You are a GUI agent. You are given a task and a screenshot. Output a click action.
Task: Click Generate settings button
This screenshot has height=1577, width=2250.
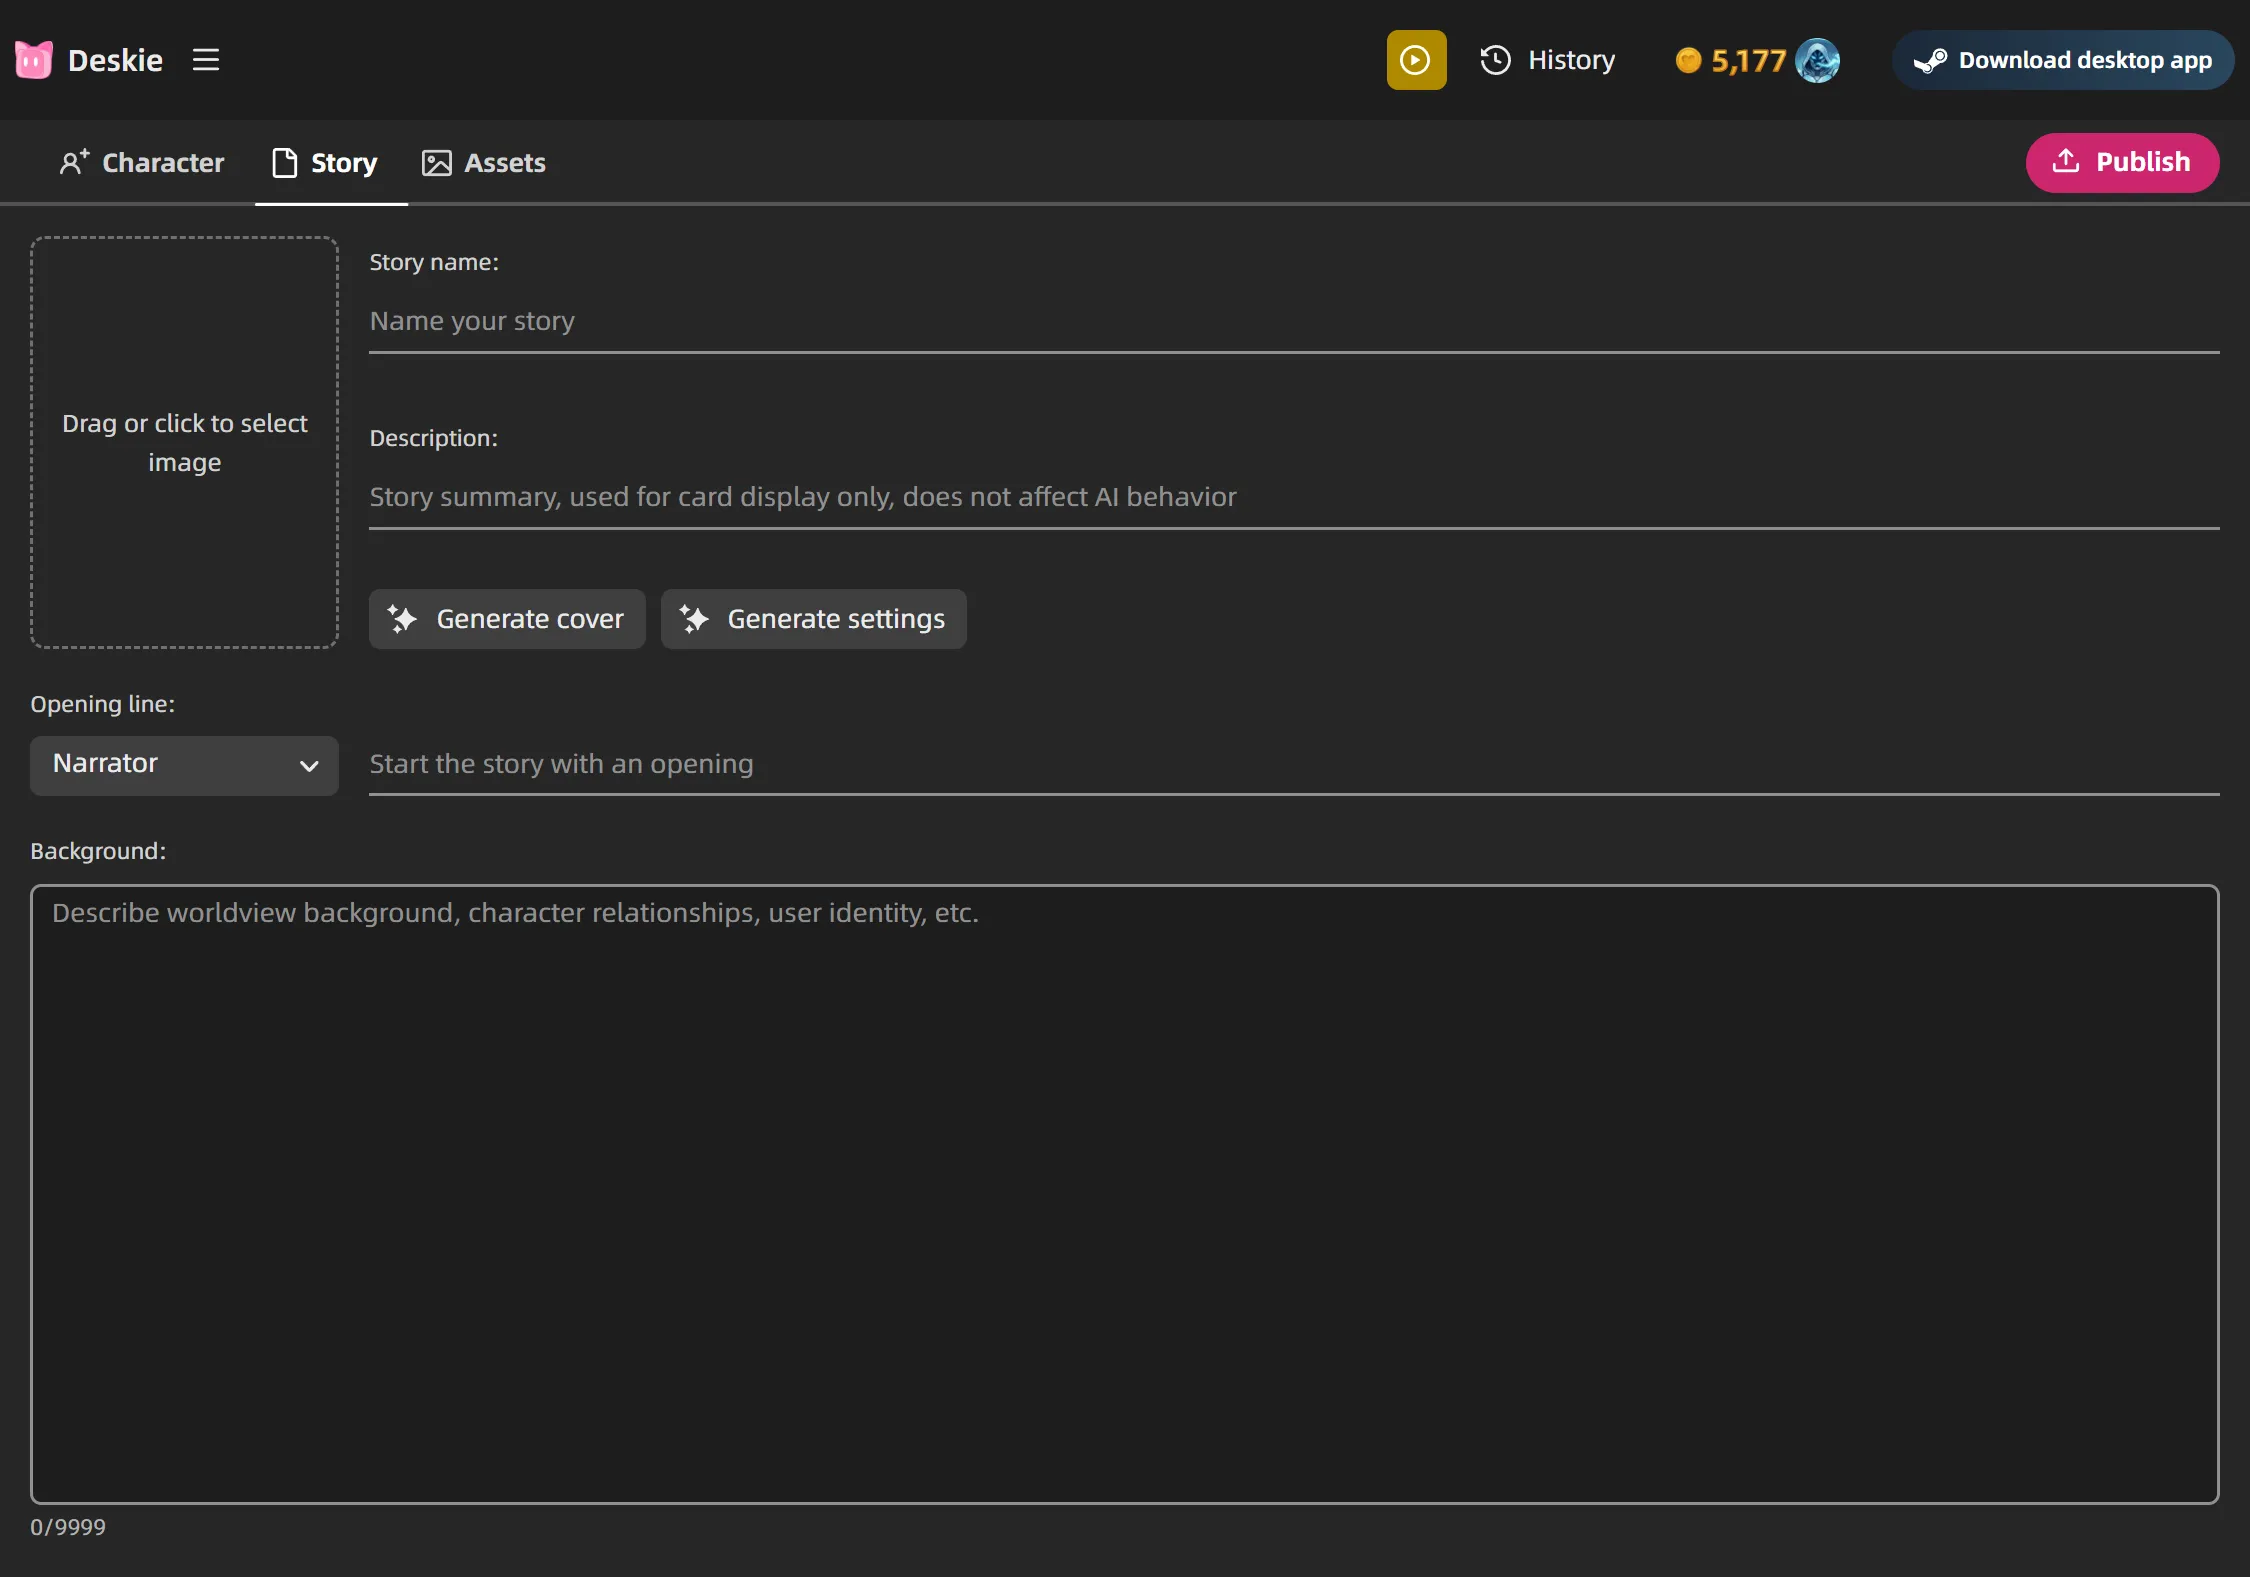click(x=813, y=619)
